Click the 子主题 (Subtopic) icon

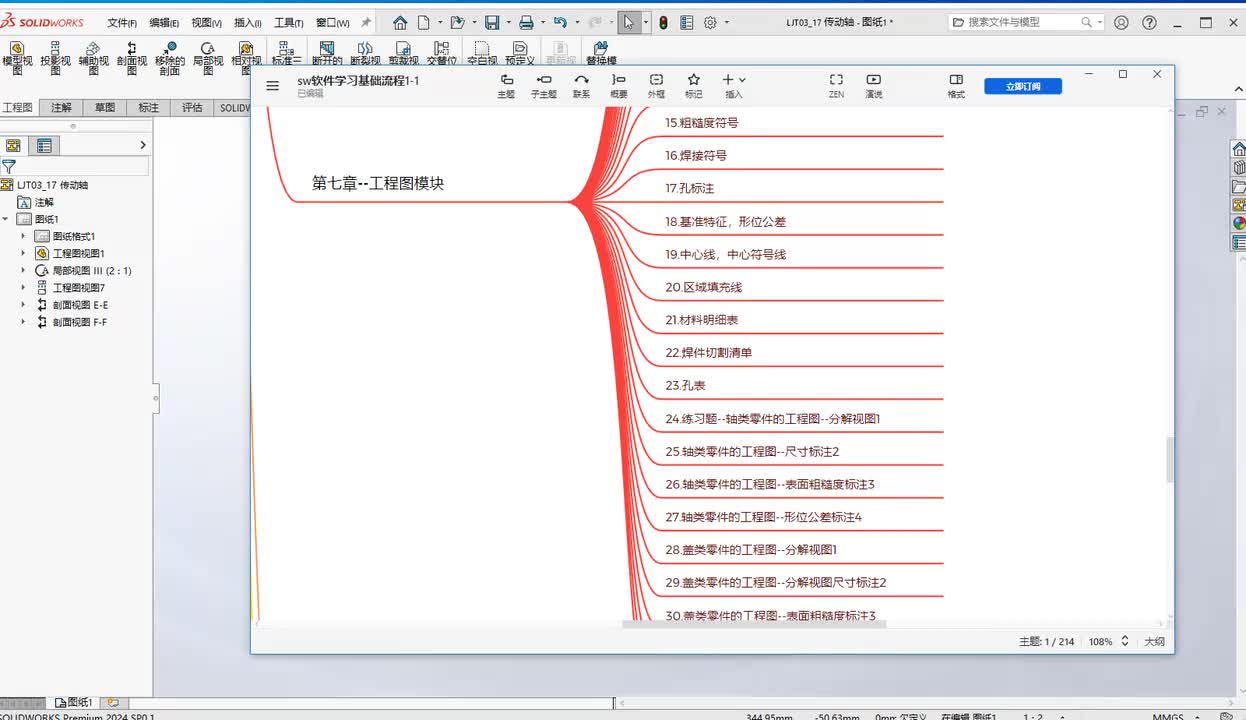[543, 86]
